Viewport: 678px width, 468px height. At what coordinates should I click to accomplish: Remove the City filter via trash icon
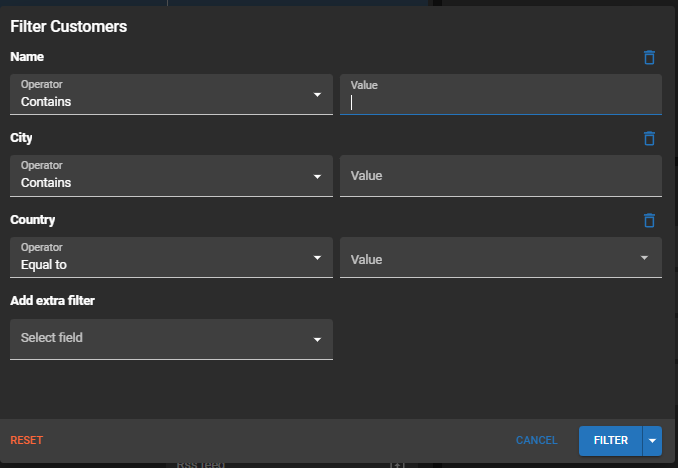point(649,138)
